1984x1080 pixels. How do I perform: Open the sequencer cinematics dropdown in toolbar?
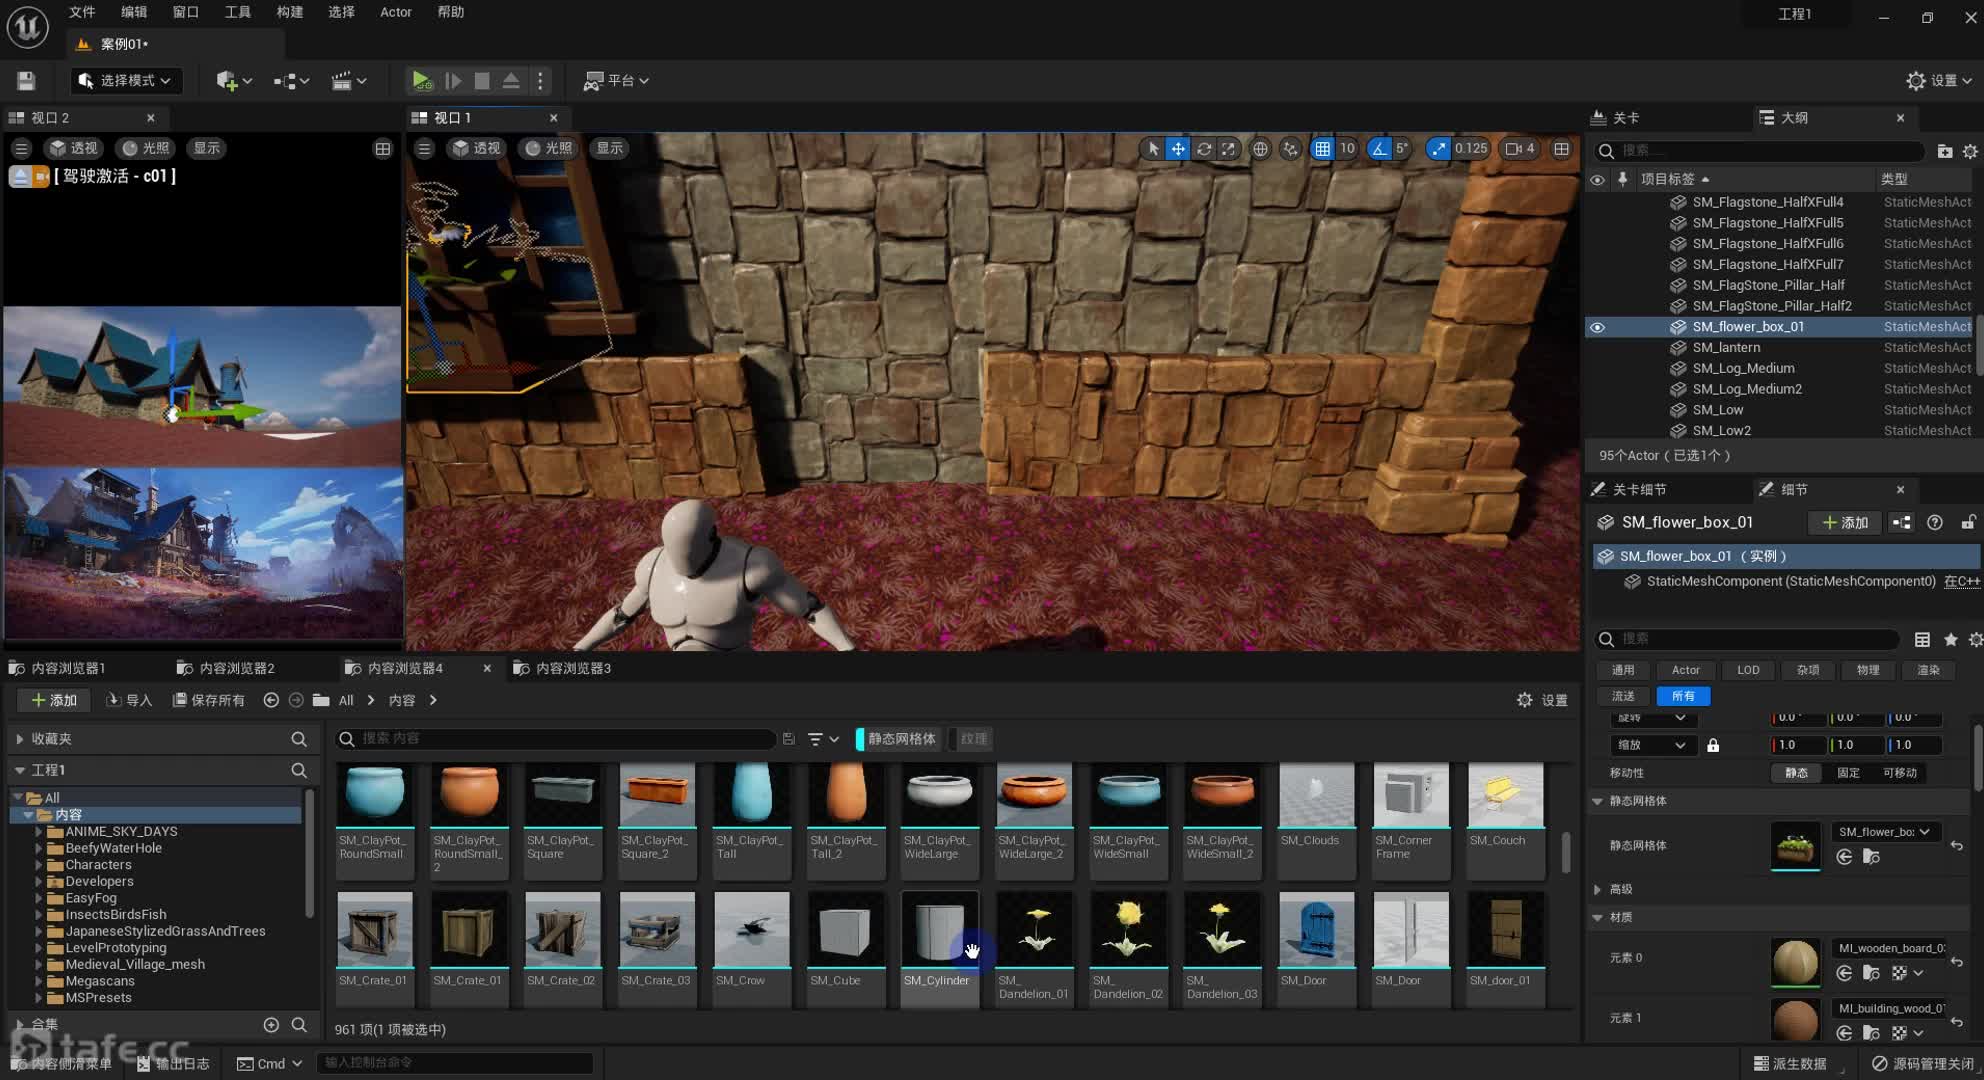click(349, 81)
